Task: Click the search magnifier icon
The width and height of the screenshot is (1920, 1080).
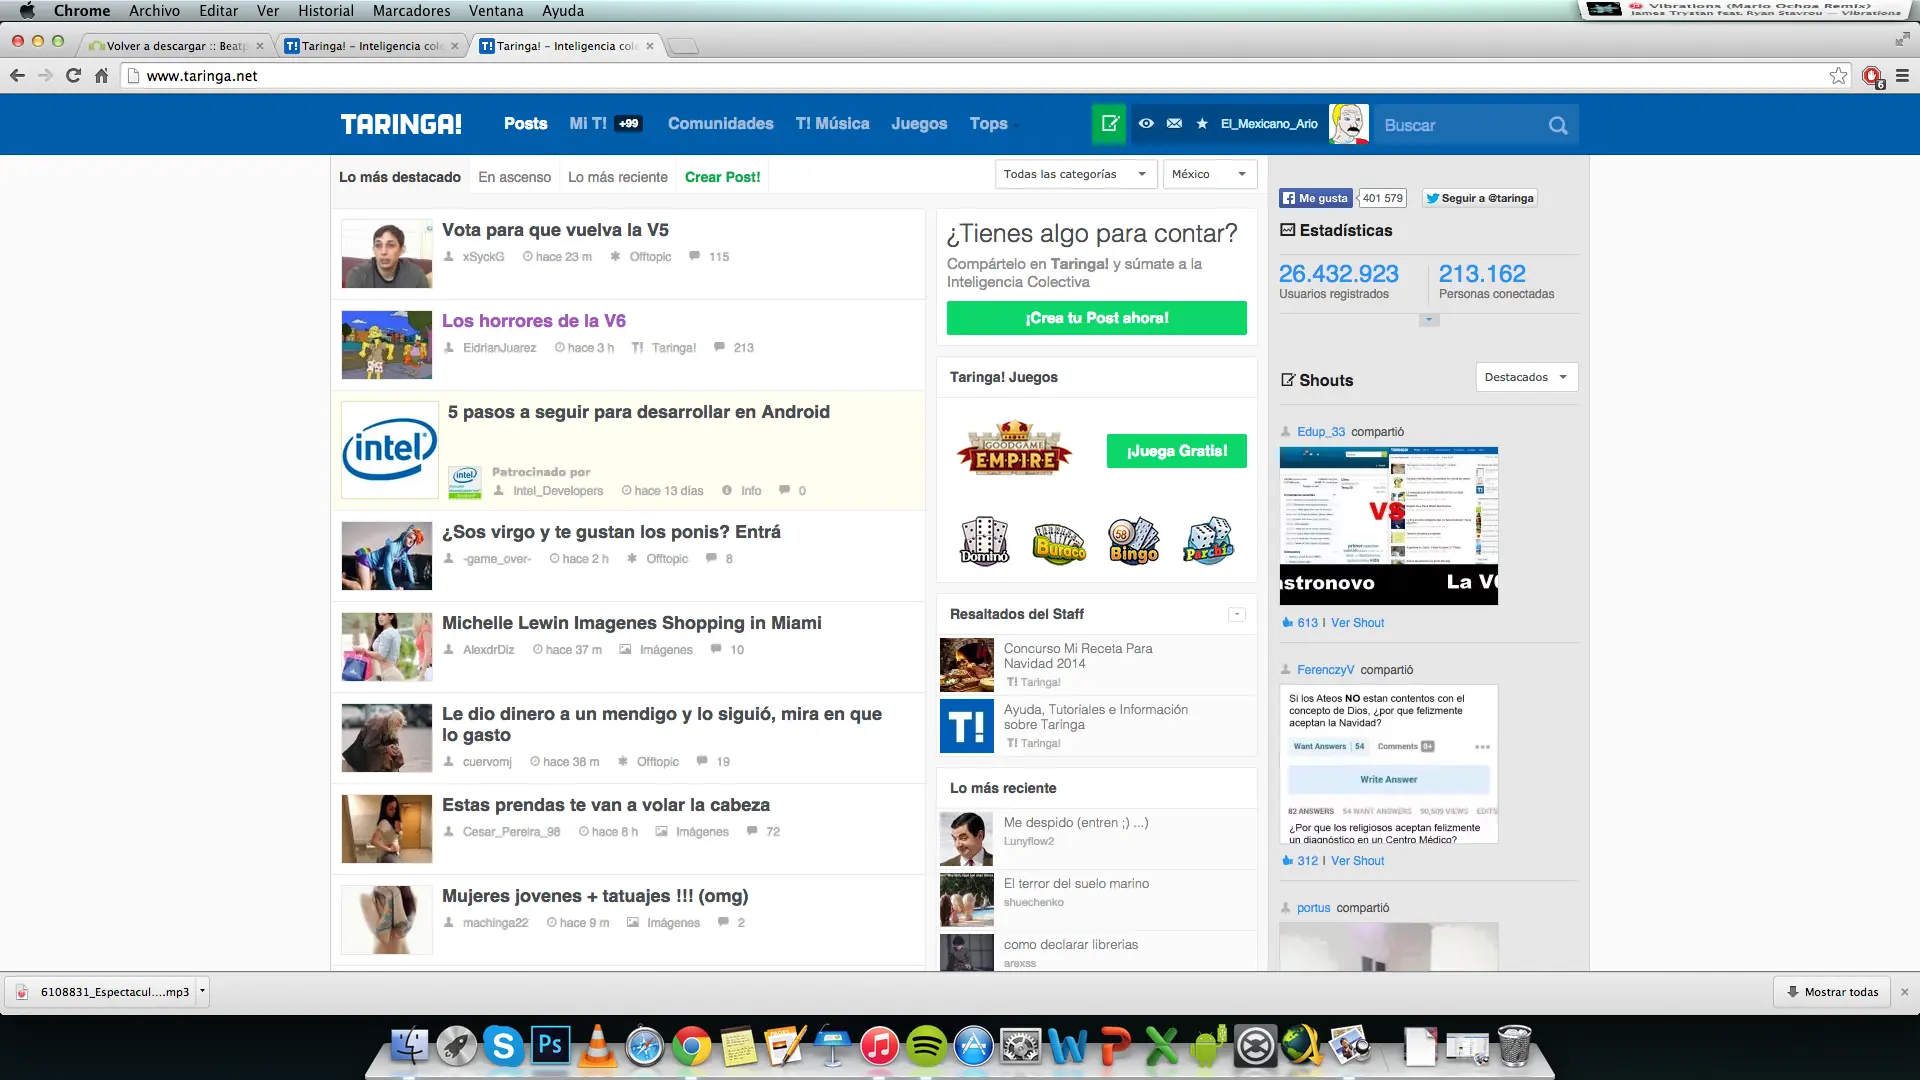Action: coord(1558,125)
